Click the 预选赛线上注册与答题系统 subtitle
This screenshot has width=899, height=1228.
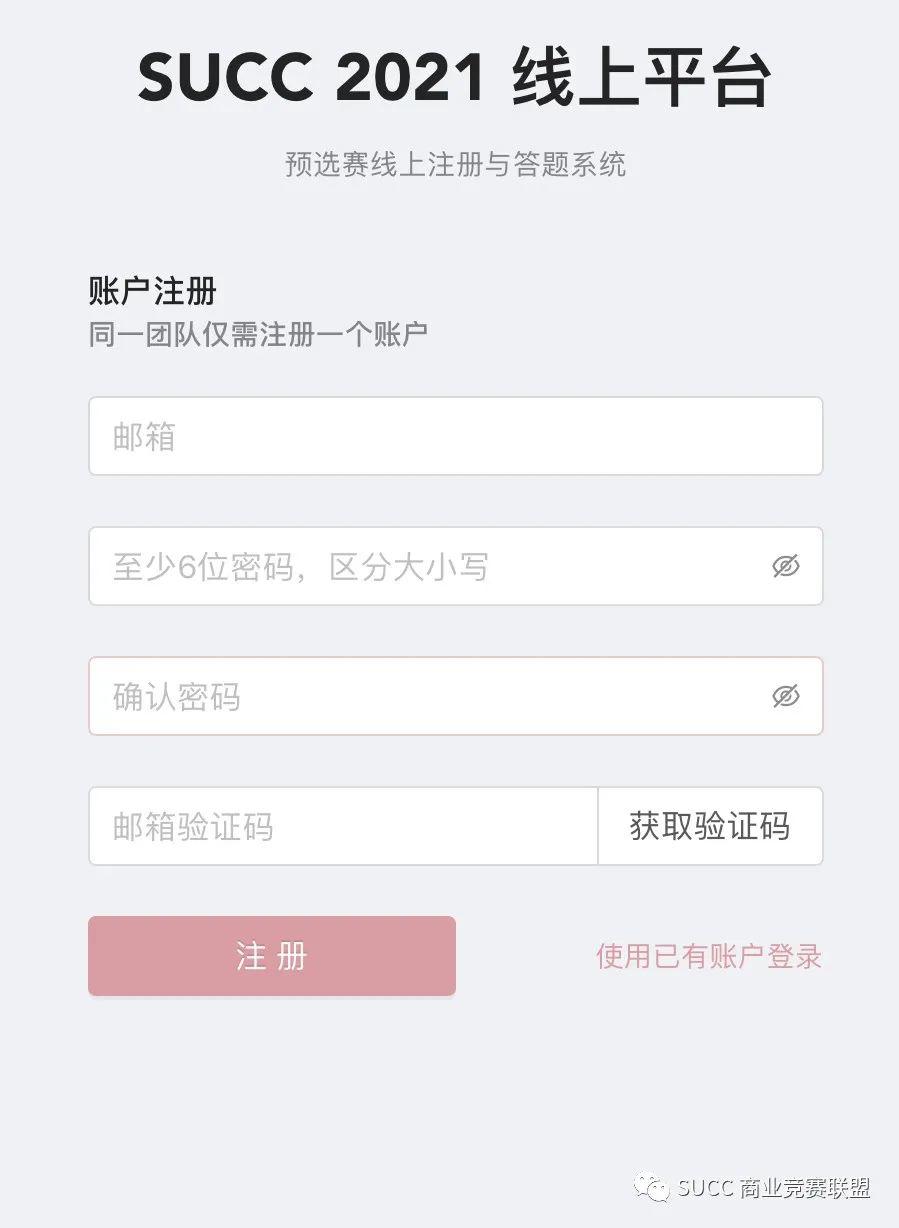pyautogui.click(x=455, y=164)
